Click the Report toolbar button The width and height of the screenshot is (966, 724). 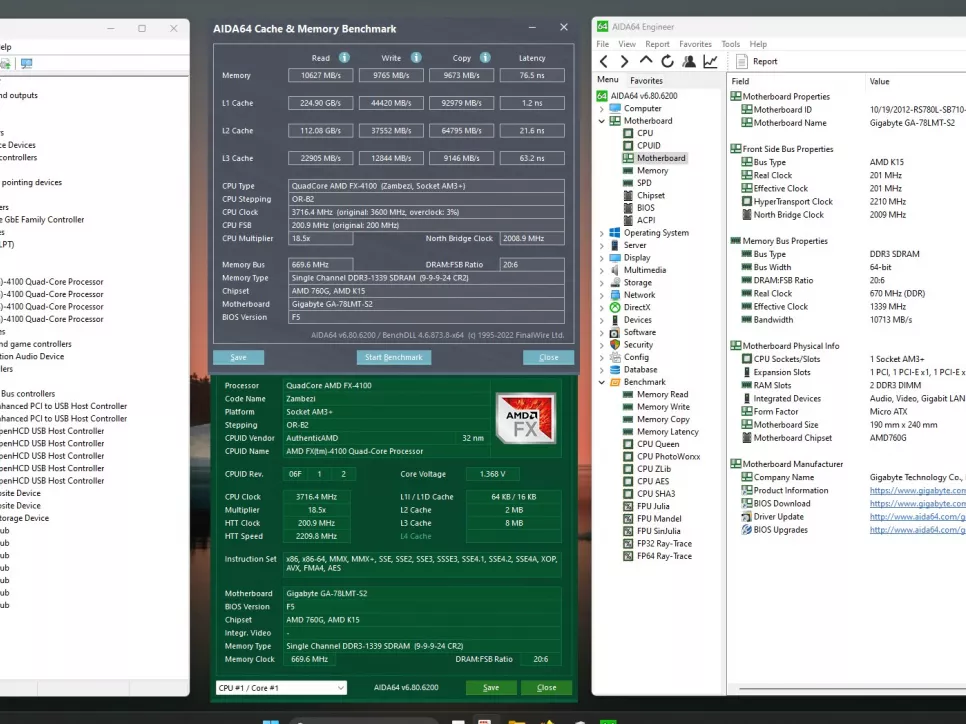click(x=757, y=61)
